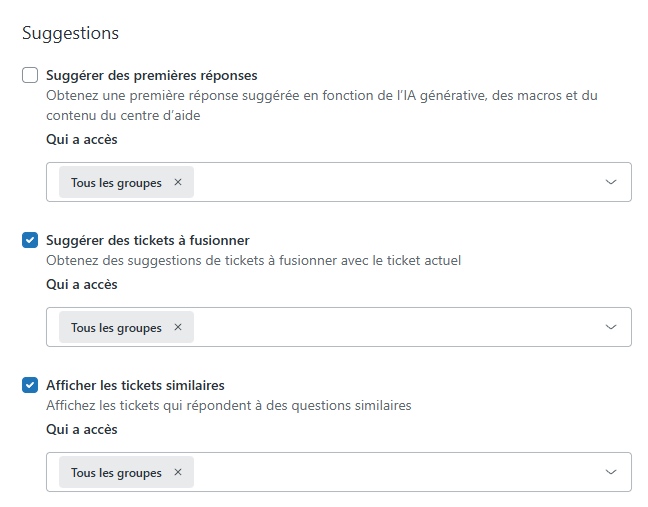Disable the Afficher les tickets similaires checkbox
The width and height of the screenshot is (648, 507).
[30, 385]
